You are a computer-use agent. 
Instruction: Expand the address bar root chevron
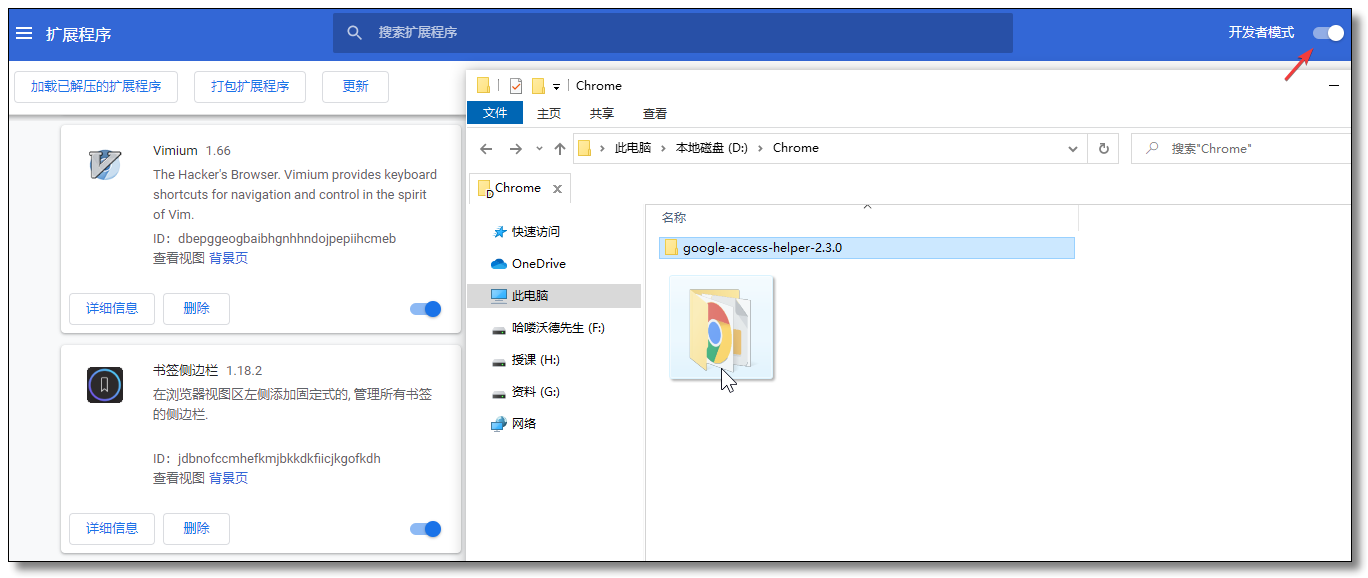(603, 148)
